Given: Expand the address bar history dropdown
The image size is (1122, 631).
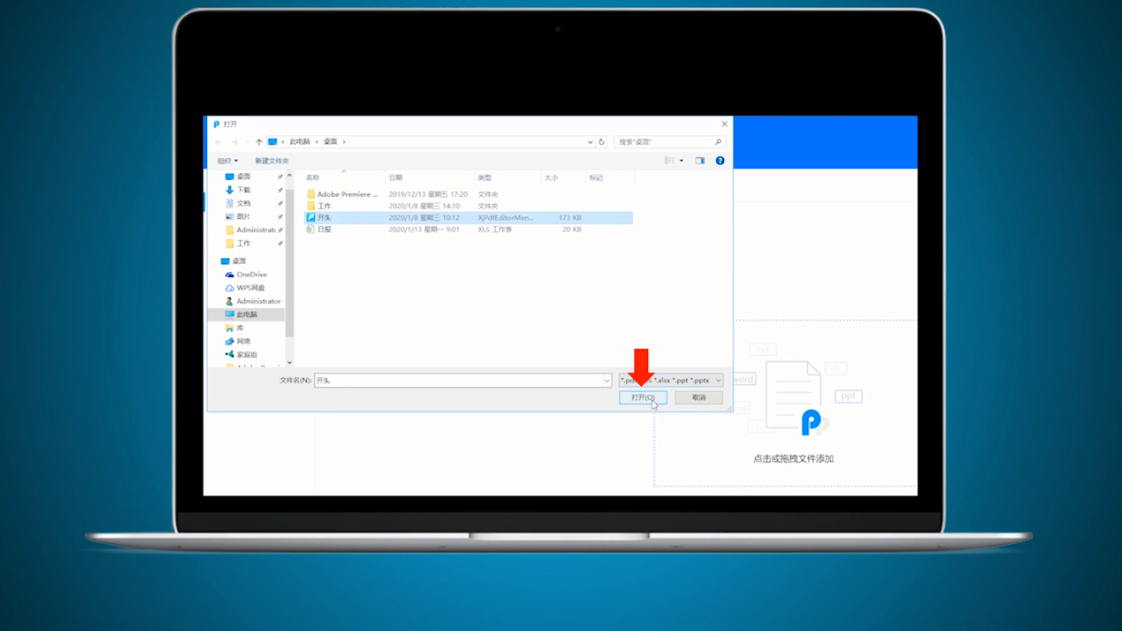Looking at the screenshot, I should point(590,142).
